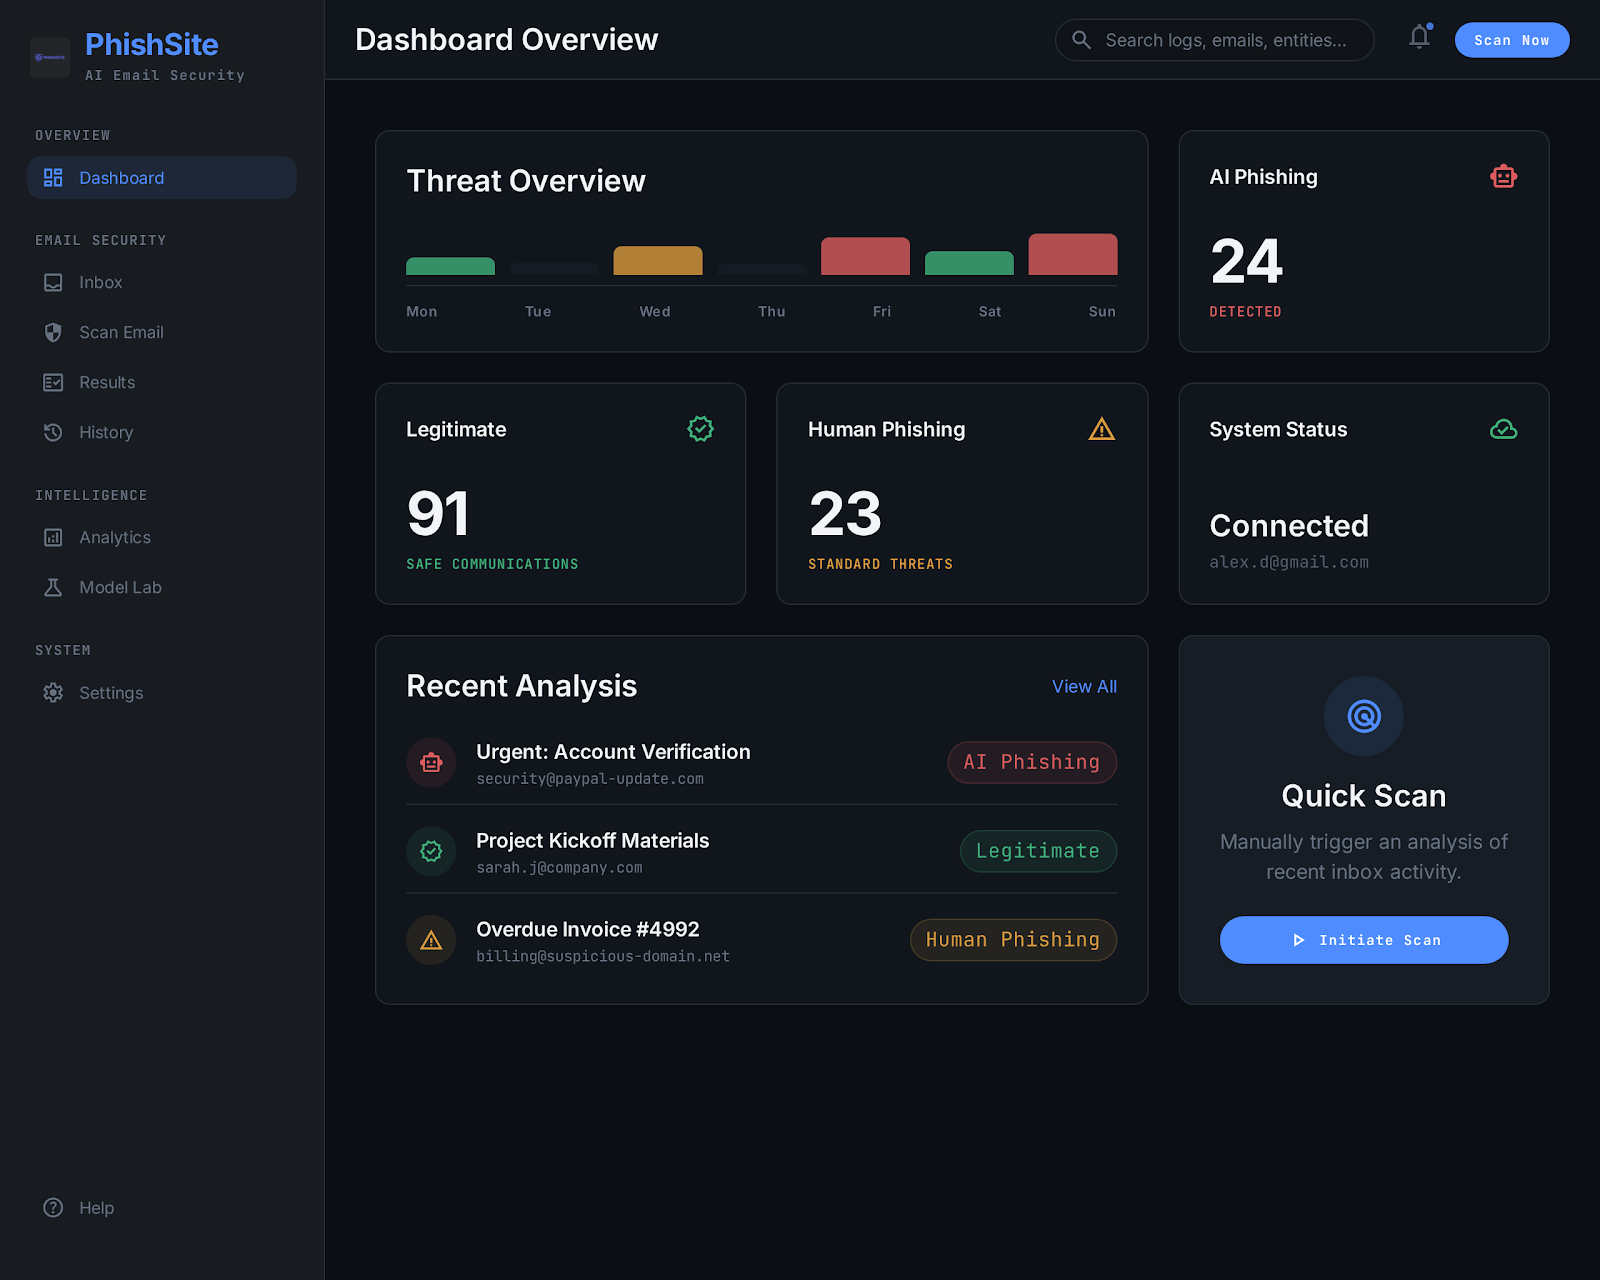Open the Inbox menu item

(162, 283)
